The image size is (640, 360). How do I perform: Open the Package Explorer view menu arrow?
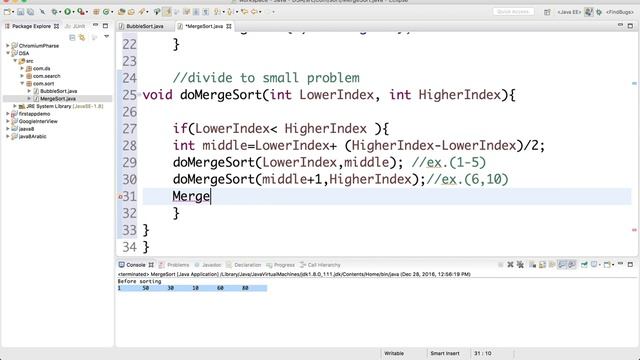[107, 37]
